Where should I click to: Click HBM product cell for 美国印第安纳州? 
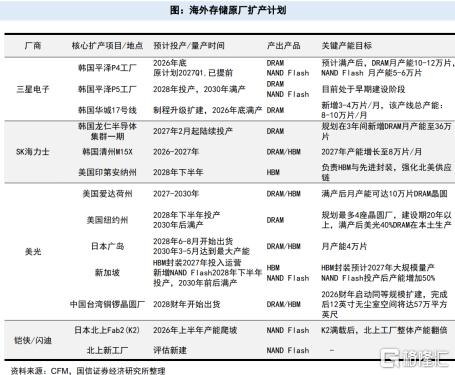(x=273, y=172)
